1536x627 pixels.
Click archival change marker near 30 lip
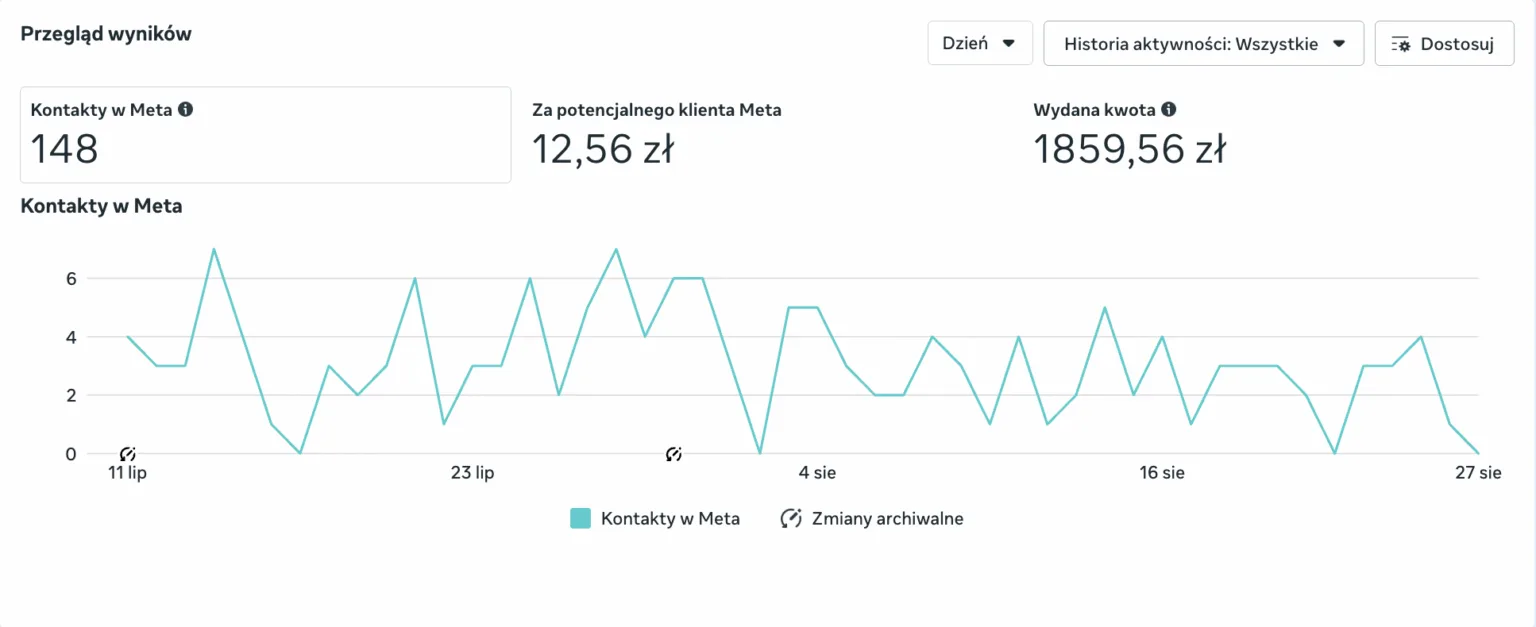point(674,455)
